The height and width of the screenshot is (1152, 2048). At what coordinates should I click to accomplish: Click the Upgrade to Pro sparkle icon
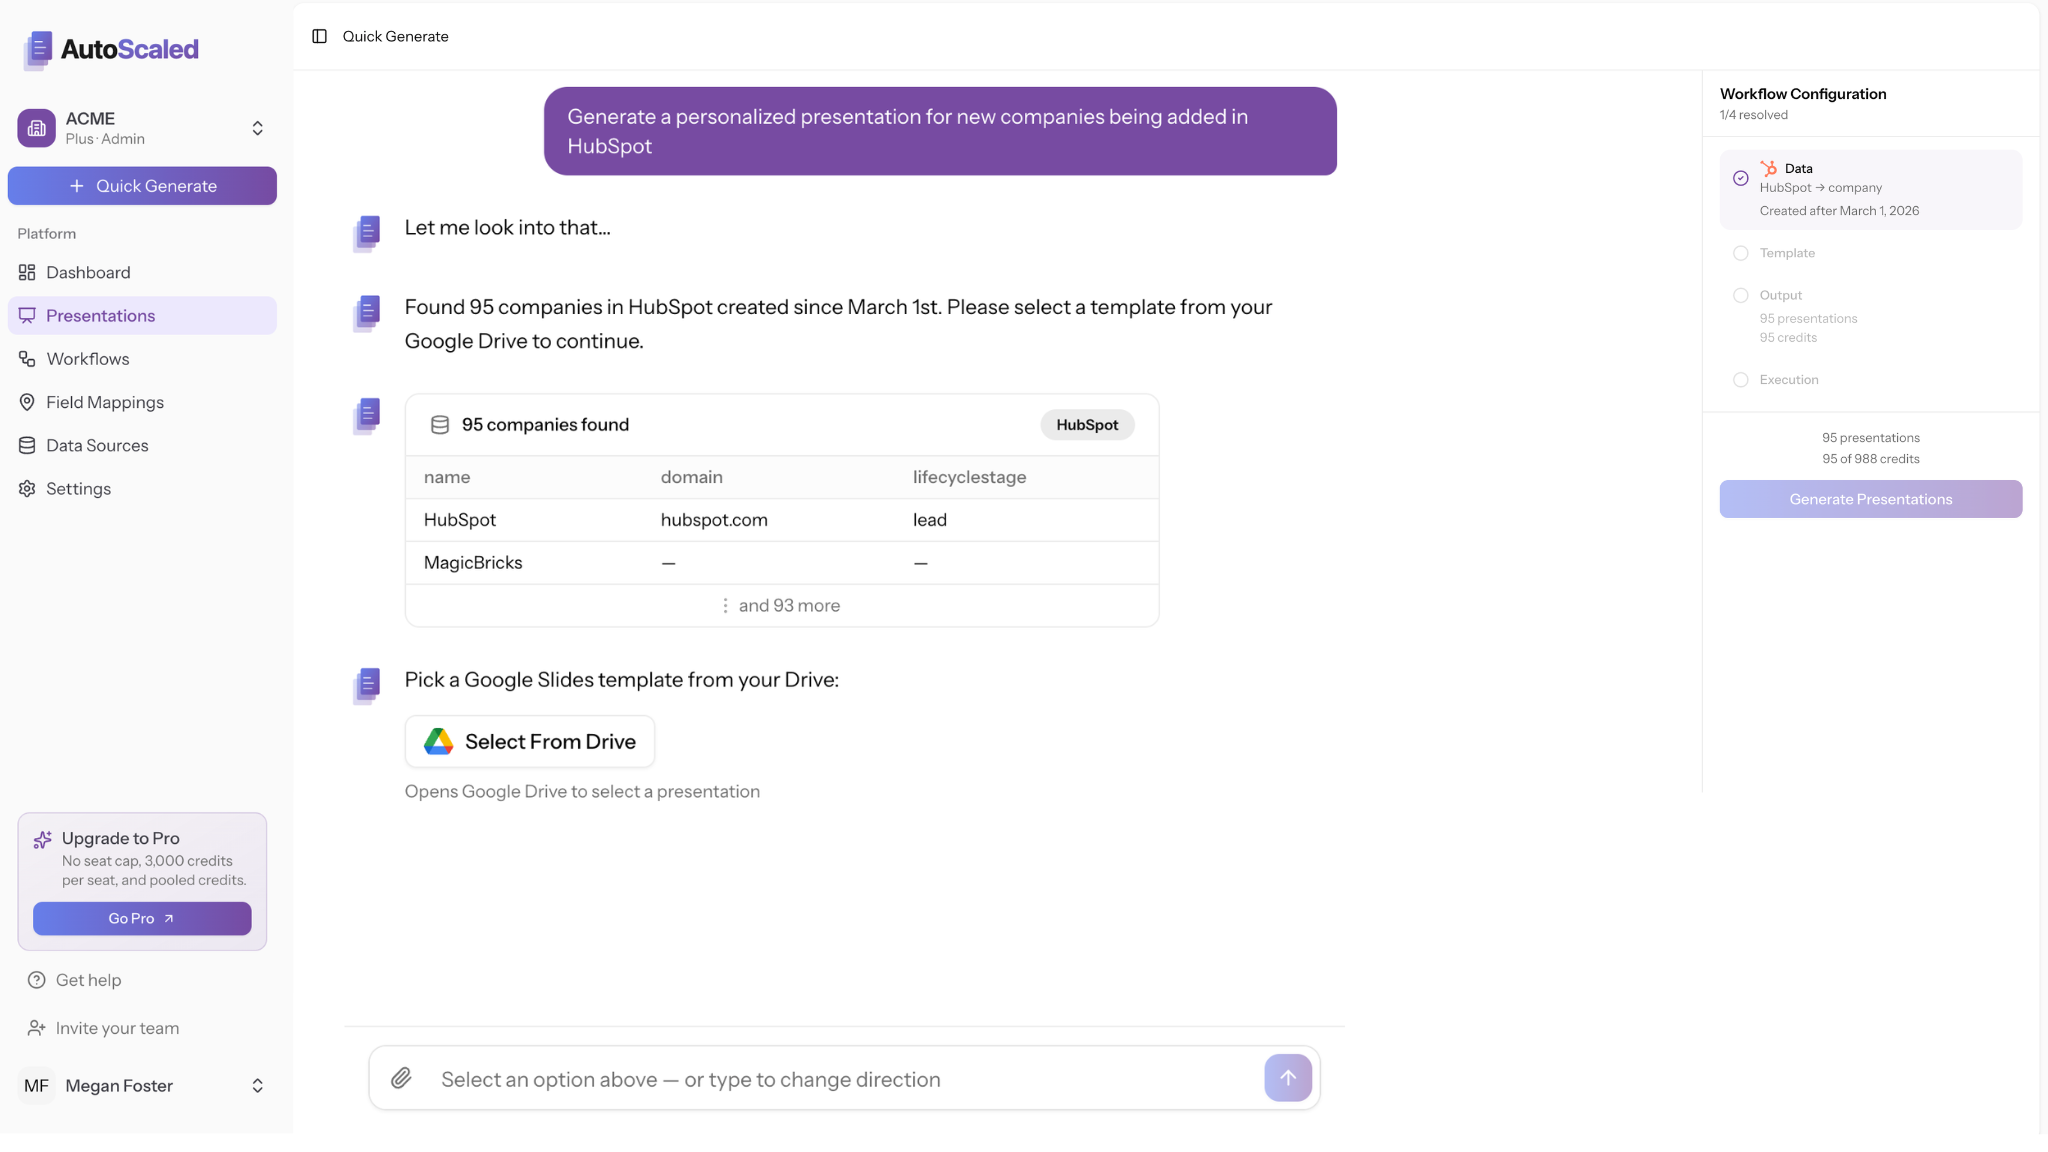coord(42,839)
